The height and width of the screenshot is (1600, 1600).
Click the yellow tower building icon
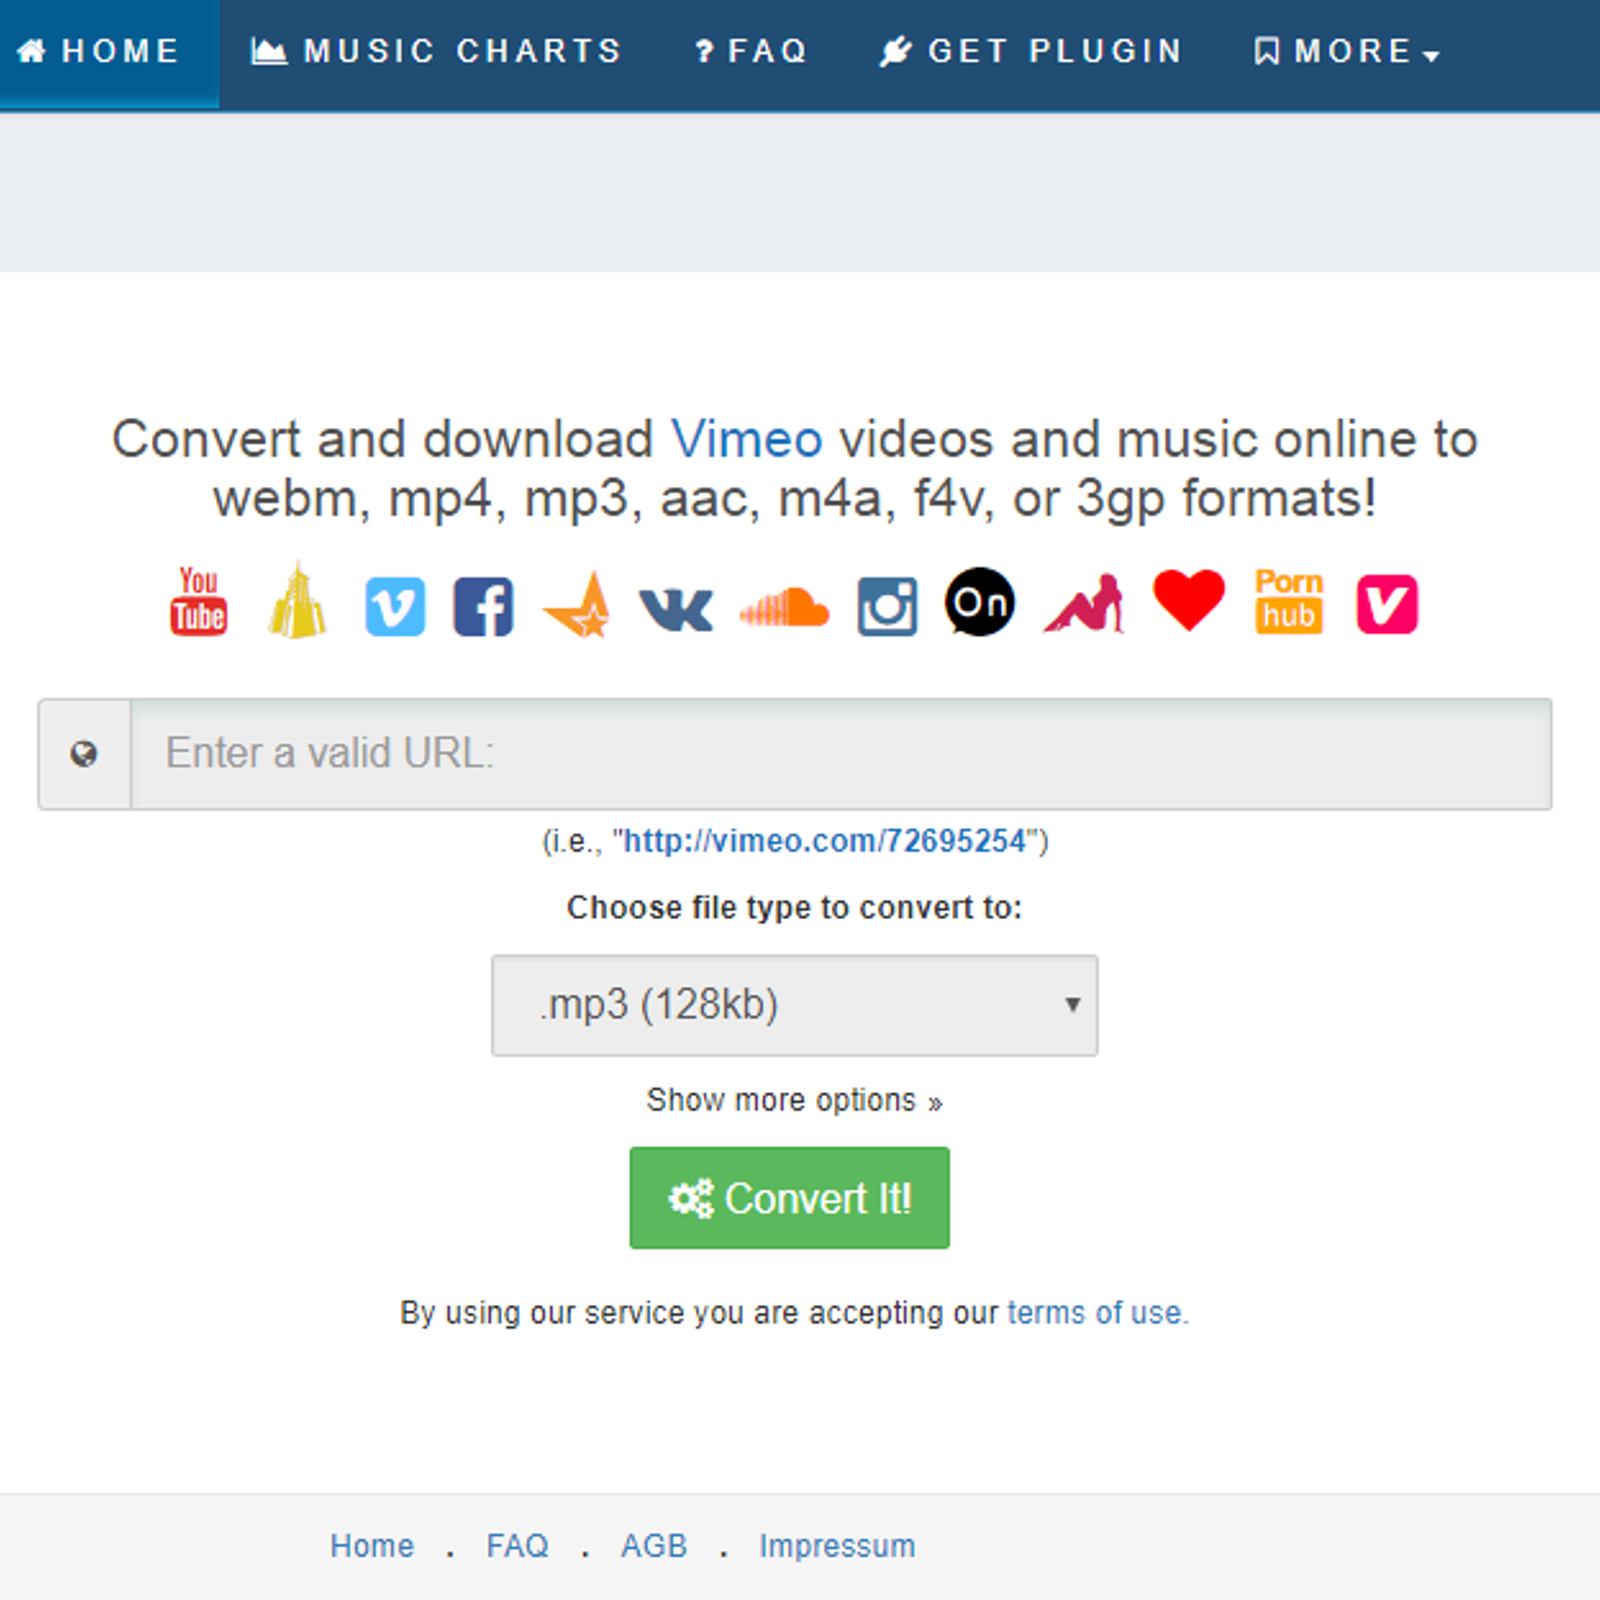[297, 601]
